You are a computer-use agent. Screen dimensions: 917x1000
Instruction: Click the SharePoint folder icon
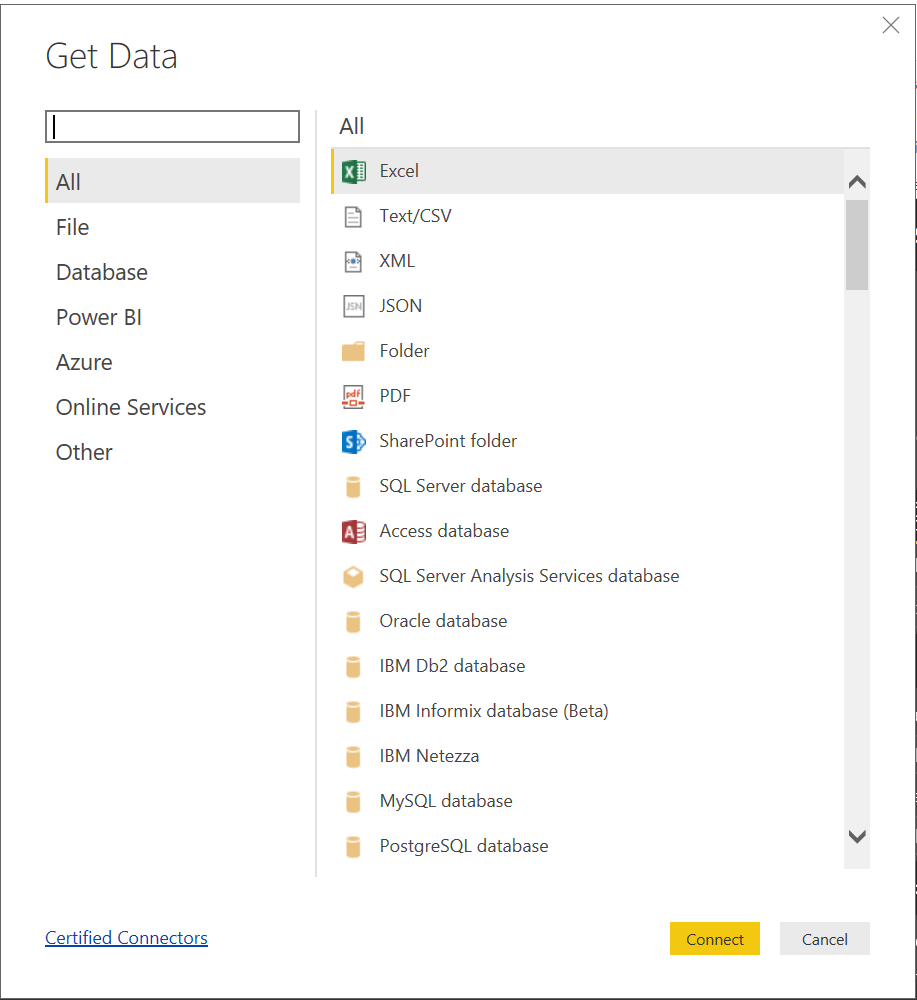click(353, 441)
